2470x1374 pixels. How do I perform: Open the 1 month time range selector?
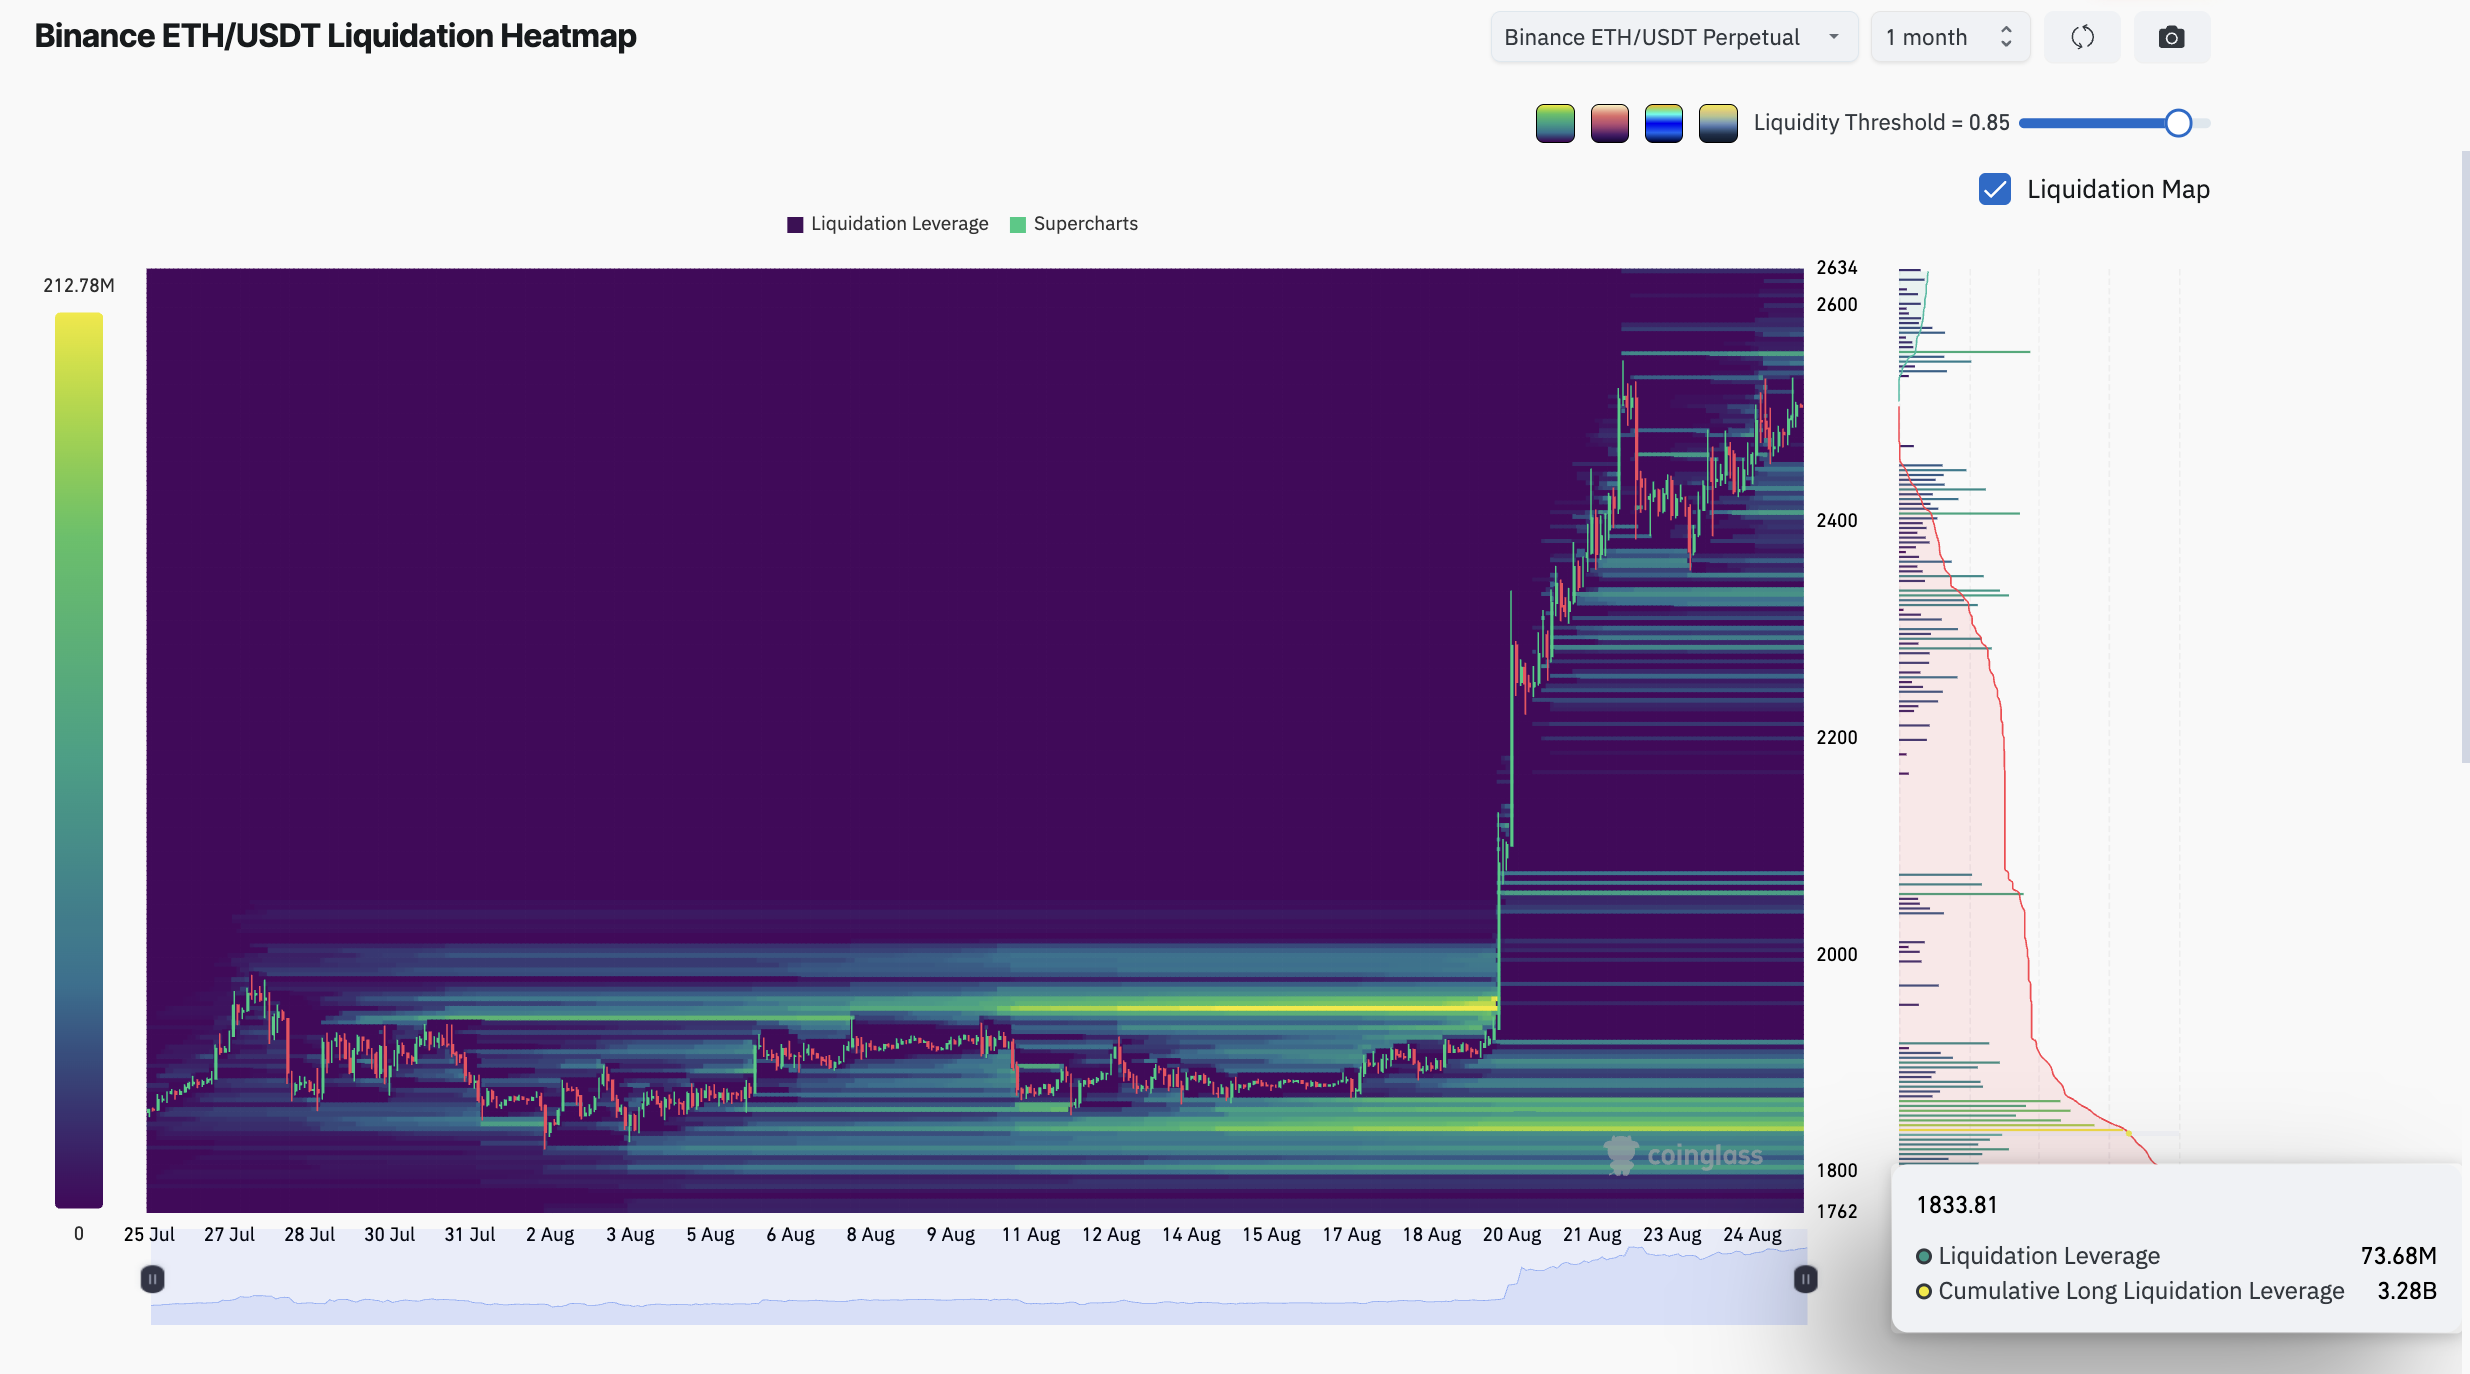pyautogui.click(x=1950, y=38)
